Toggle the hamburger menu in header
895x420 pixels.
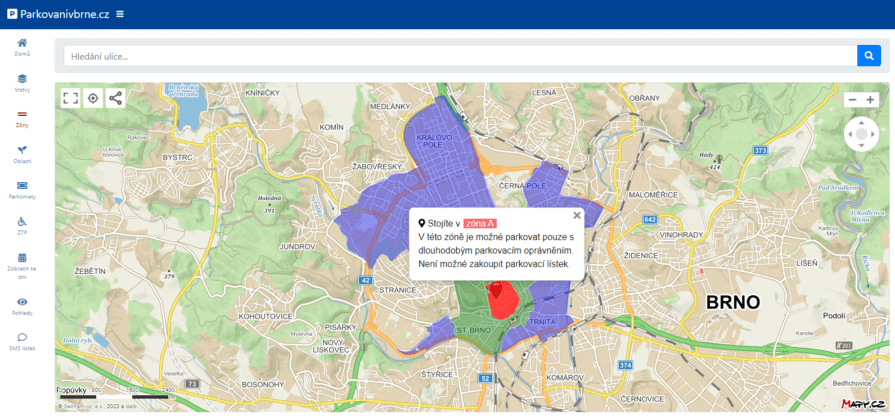click(x=120, y=14)
